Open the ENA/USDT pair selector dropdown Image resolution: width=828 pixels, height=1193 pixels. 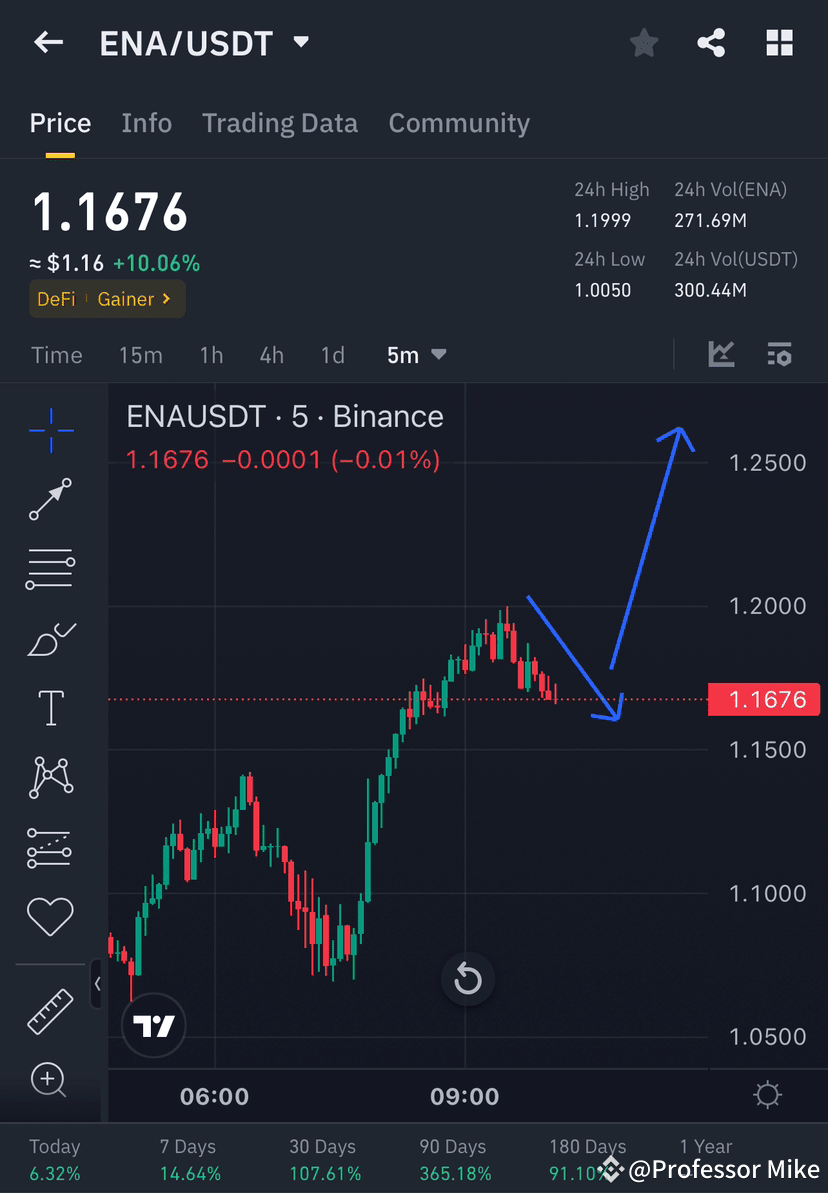300,42
